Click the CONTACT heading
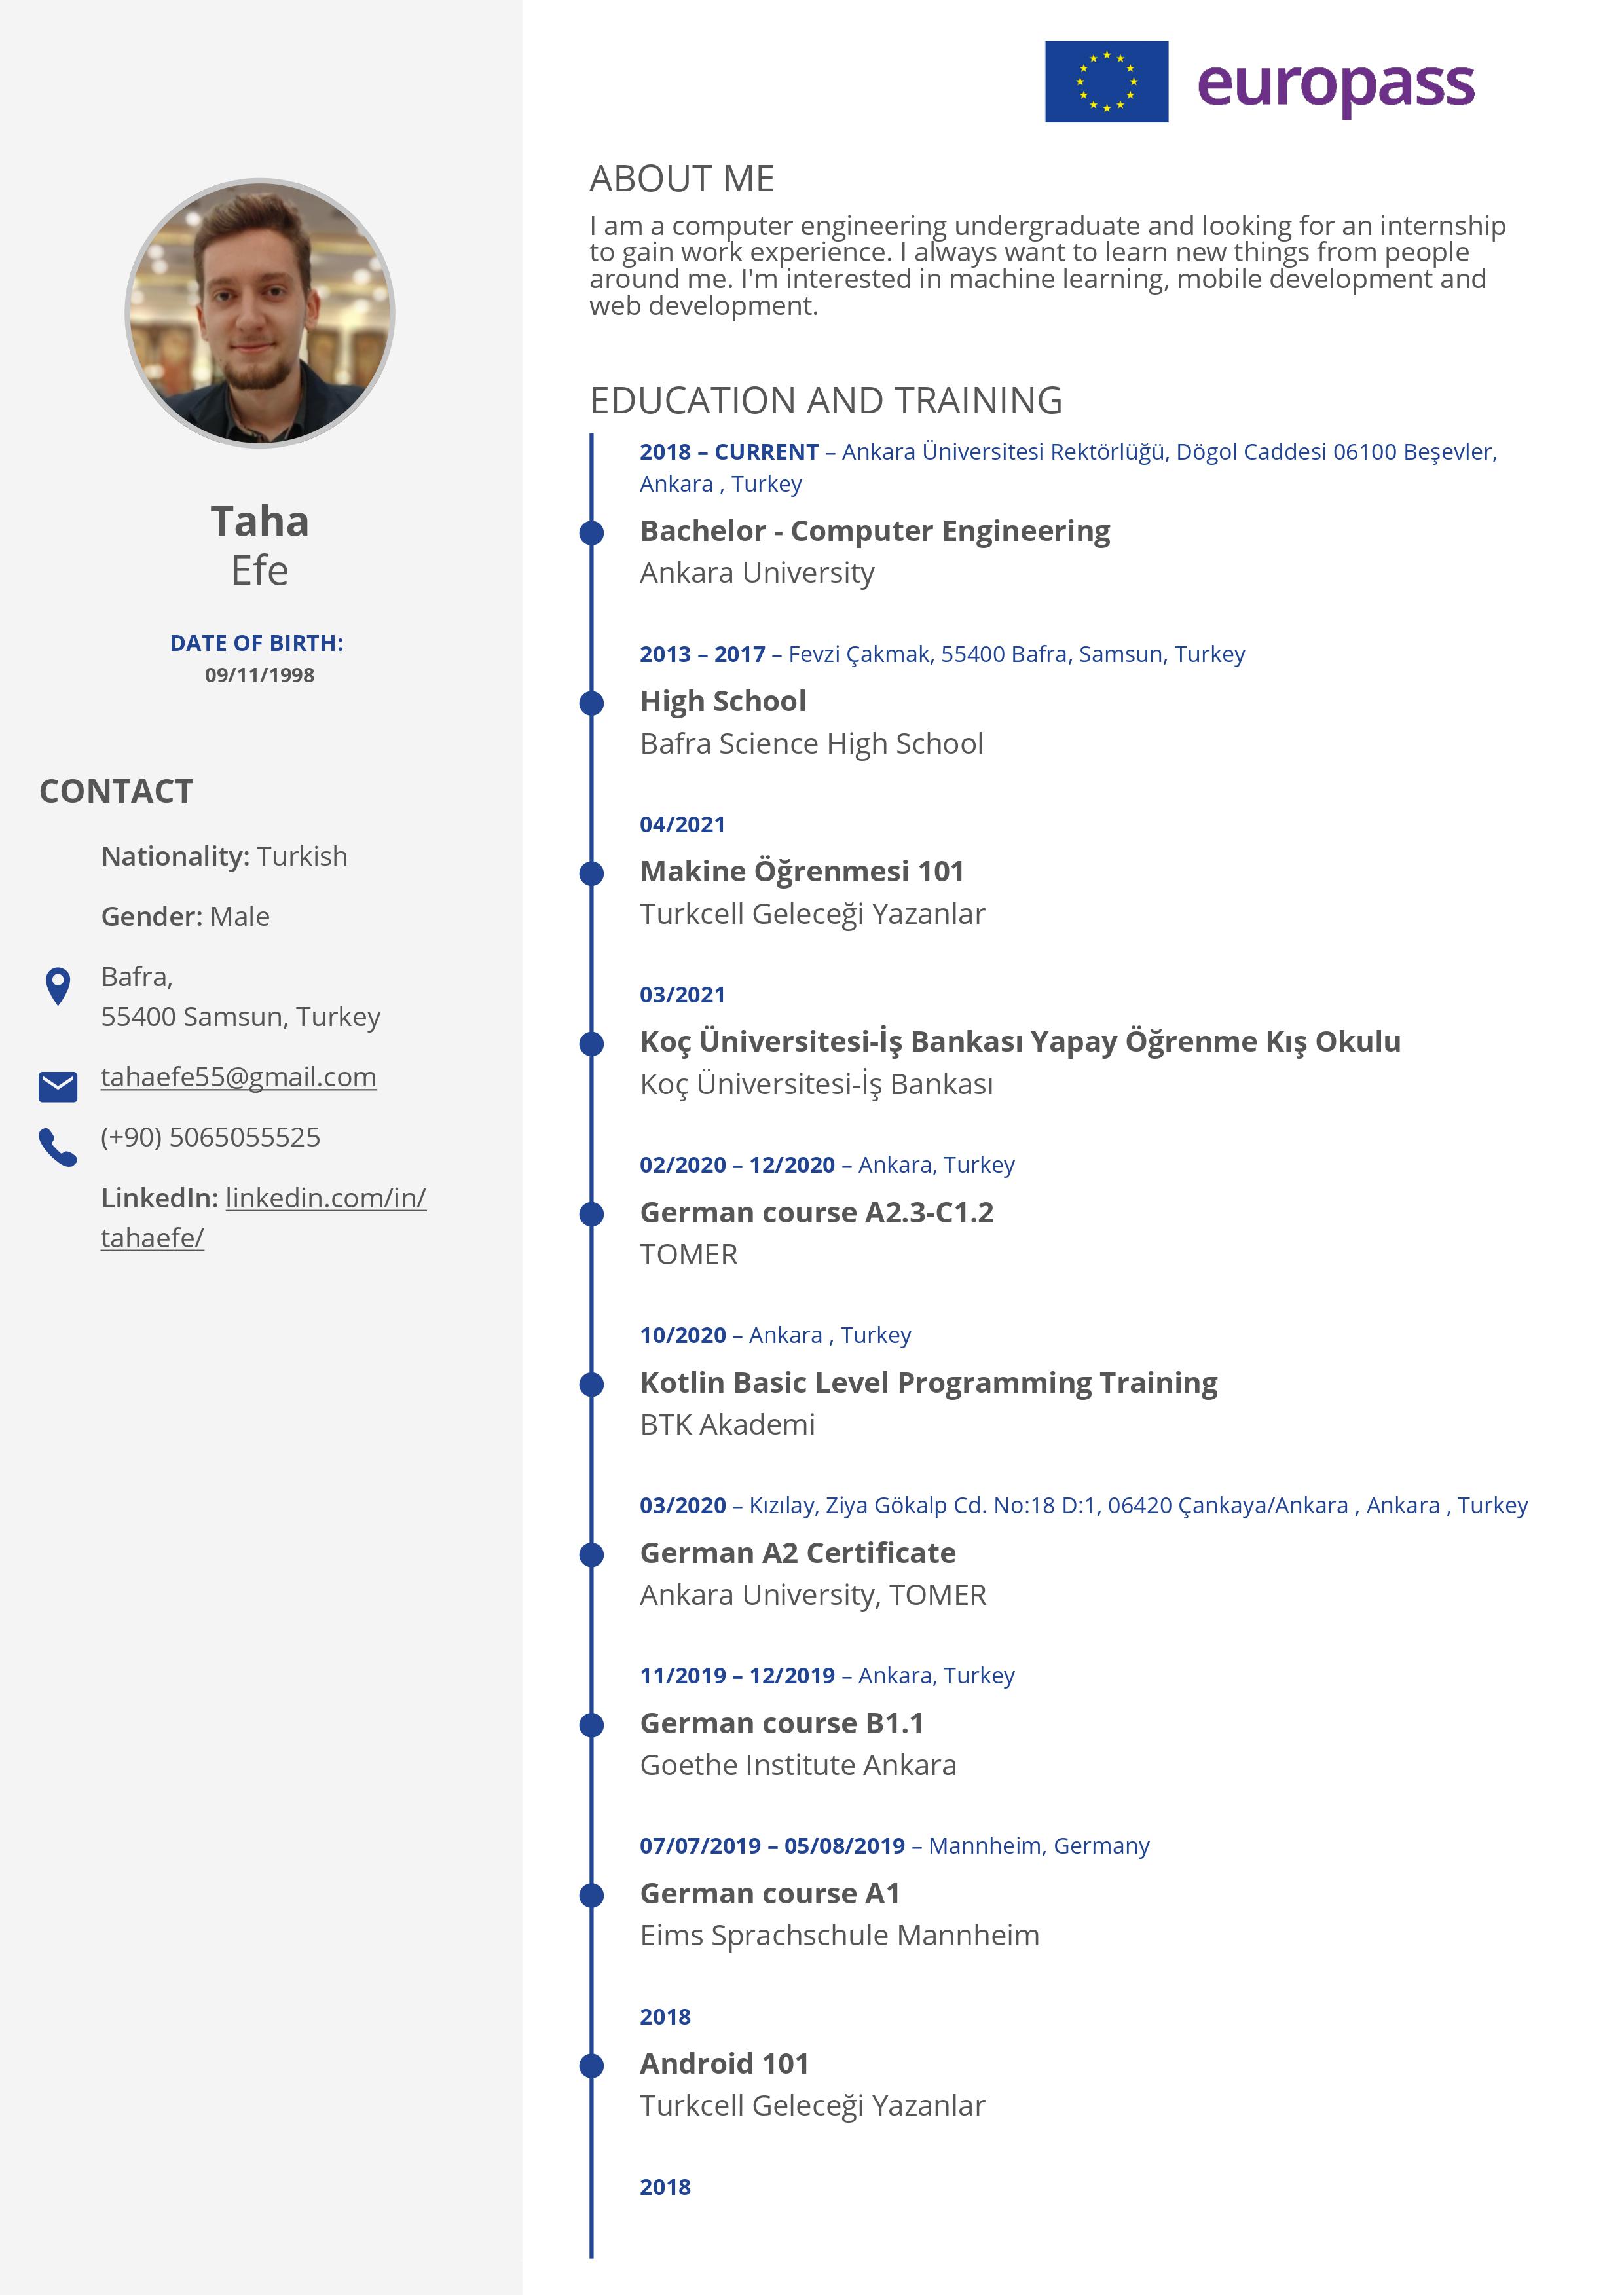 [116, 791]
